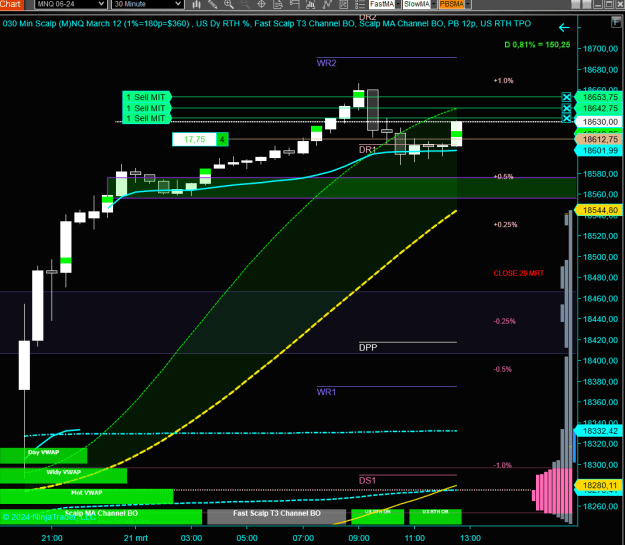Click the zoom in magnifier icon
Image resolution: width=625 pixels, height=545 pixels.
coord(229,4)
